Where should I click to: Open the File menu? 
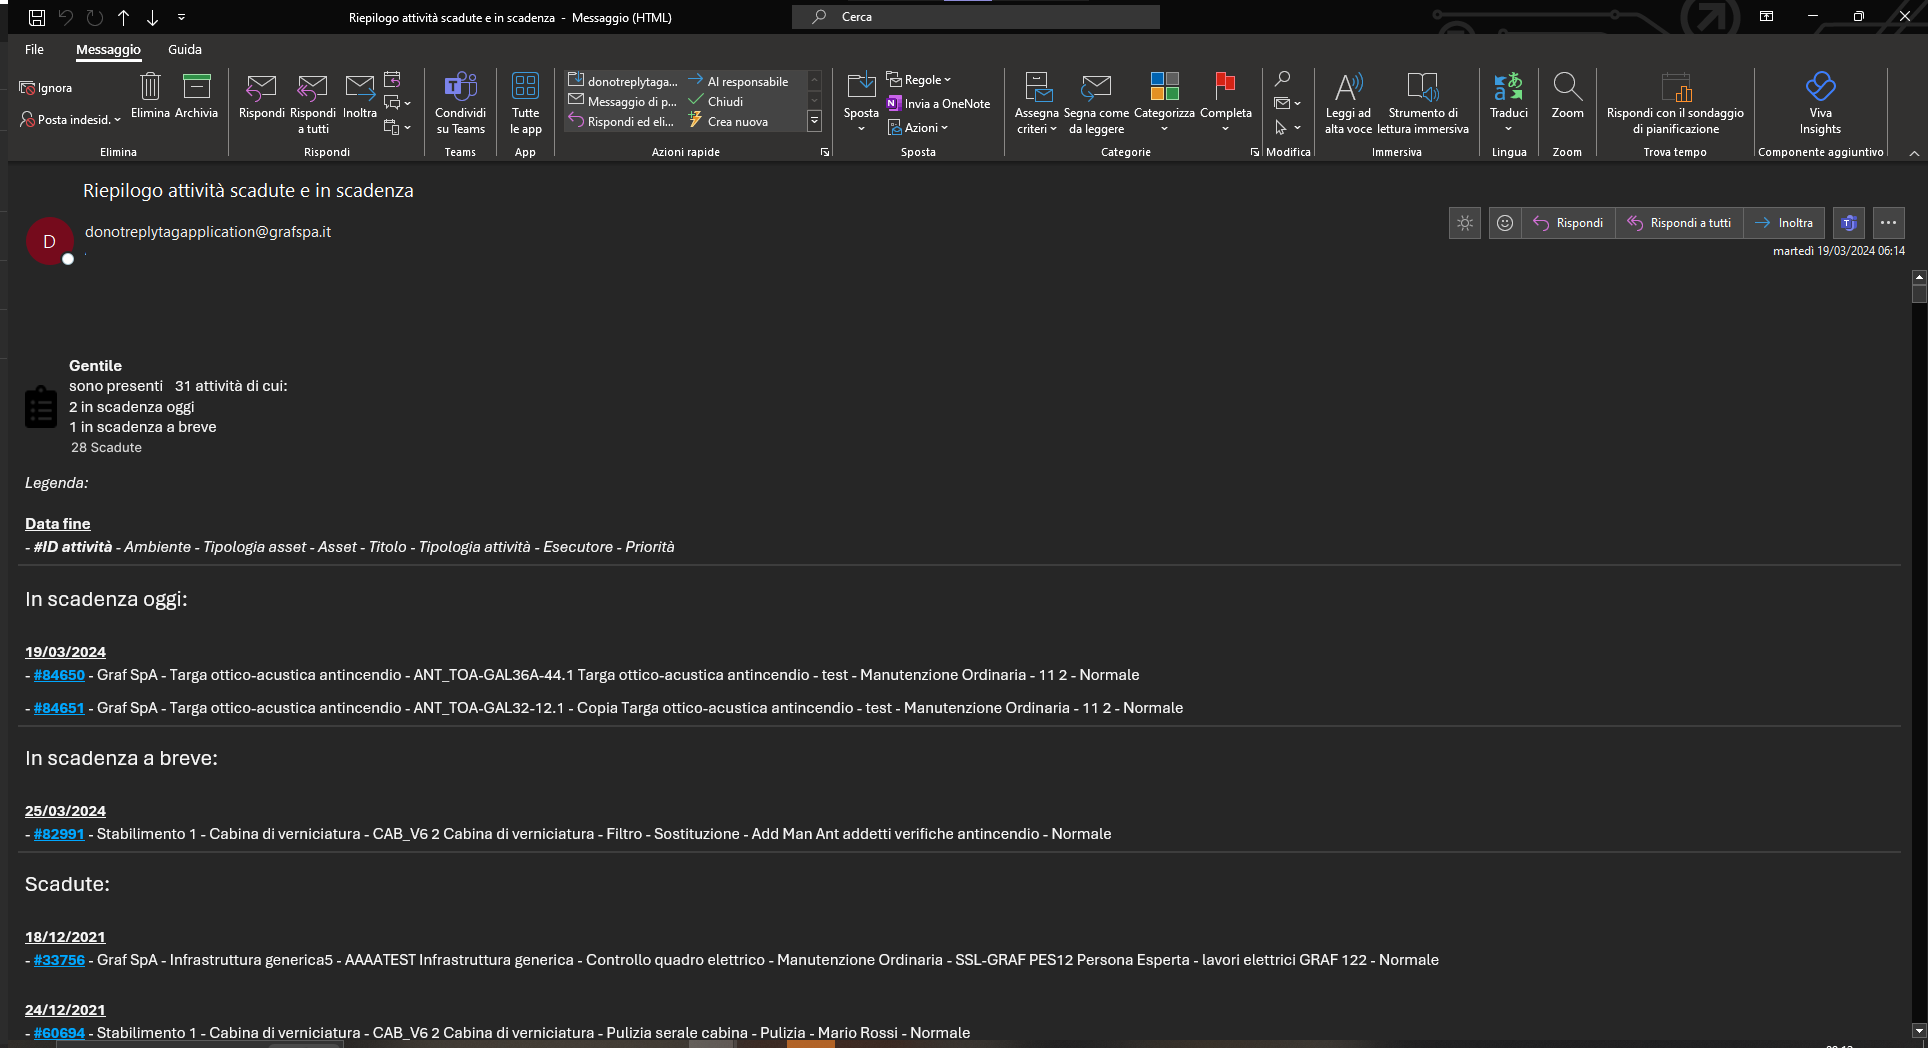click(34, 49)
